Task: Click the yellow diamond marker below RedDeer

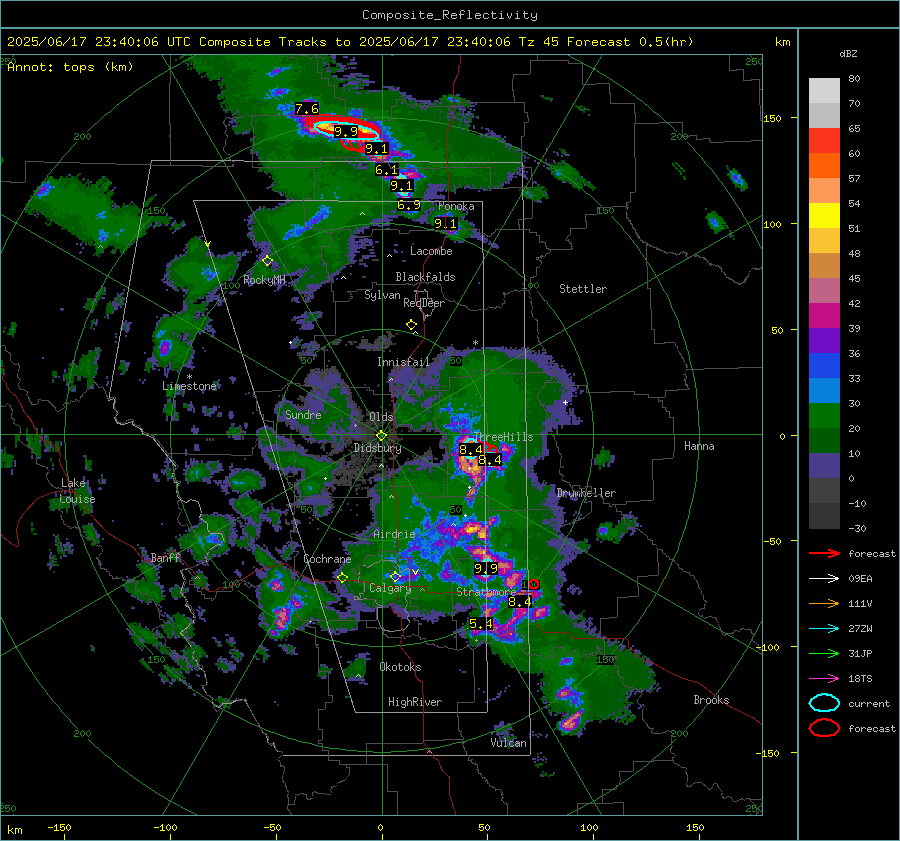Action: click(411, 325)
